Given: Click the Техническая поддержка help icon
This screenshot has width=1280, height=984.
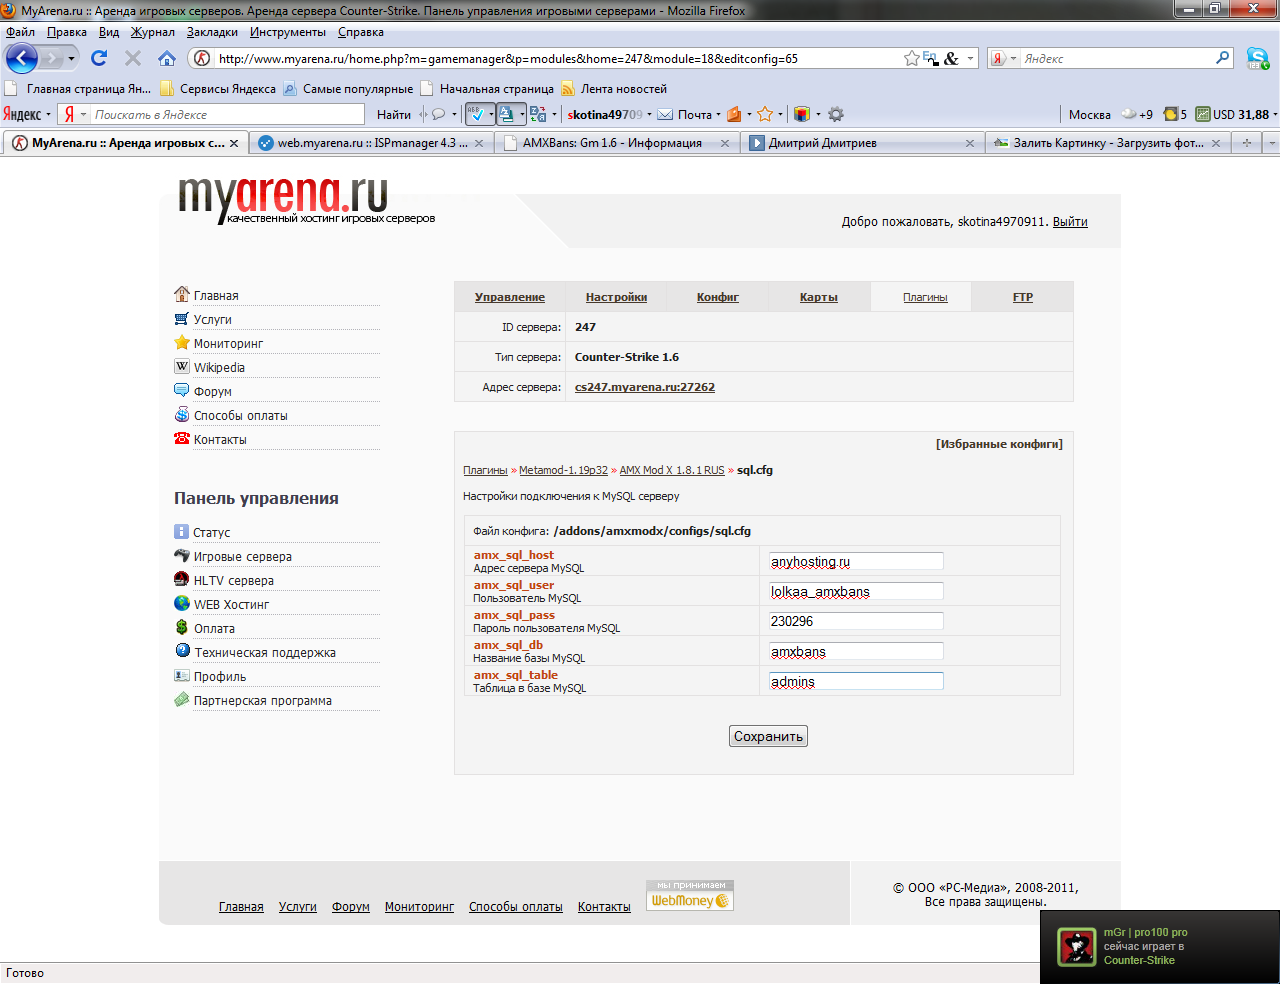Looking at the screenshot, I should pos(181,651).
